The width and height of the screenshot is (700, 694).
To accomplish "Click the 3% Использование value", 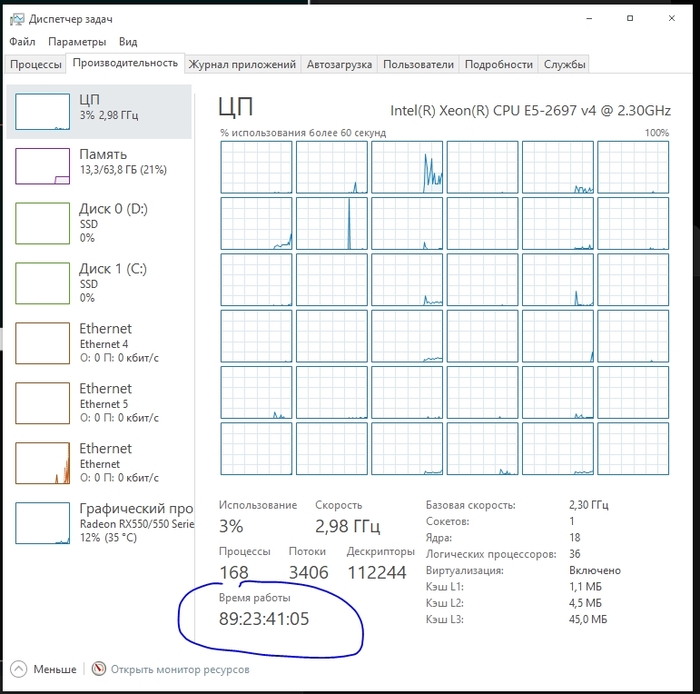I will (x=231, y=526).
